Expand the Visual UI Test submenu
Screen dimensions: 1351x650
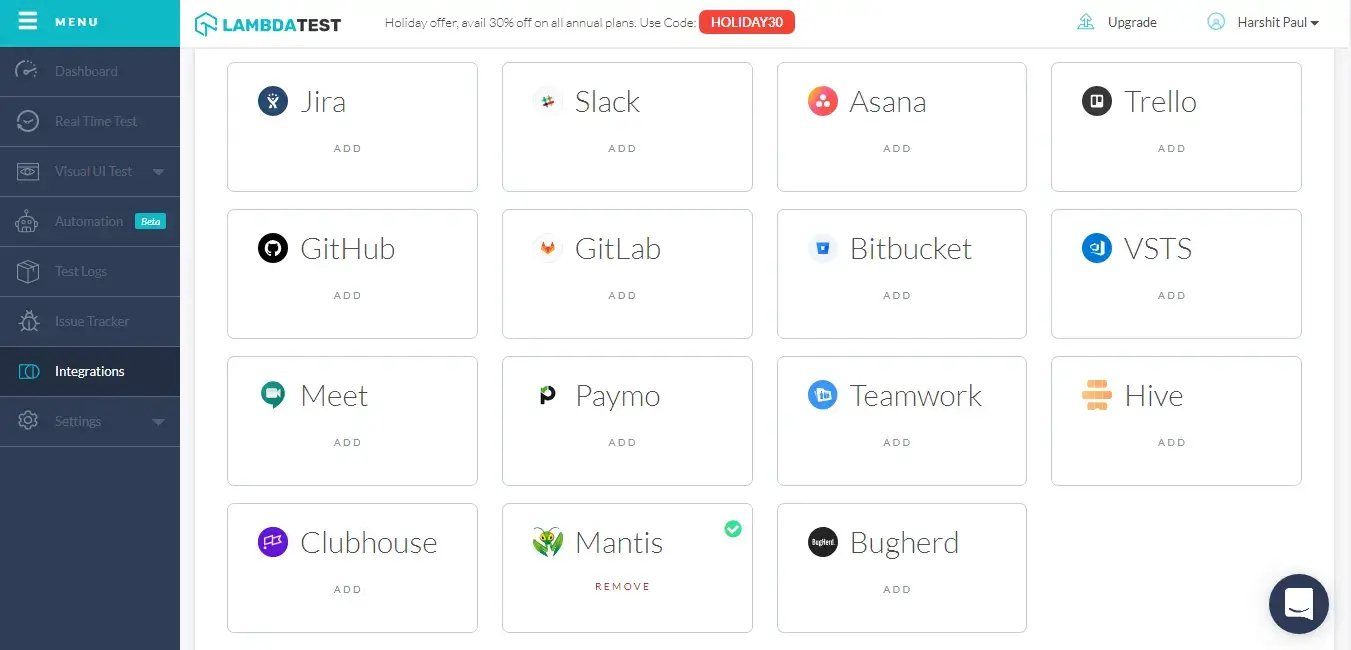pos(158,172)
